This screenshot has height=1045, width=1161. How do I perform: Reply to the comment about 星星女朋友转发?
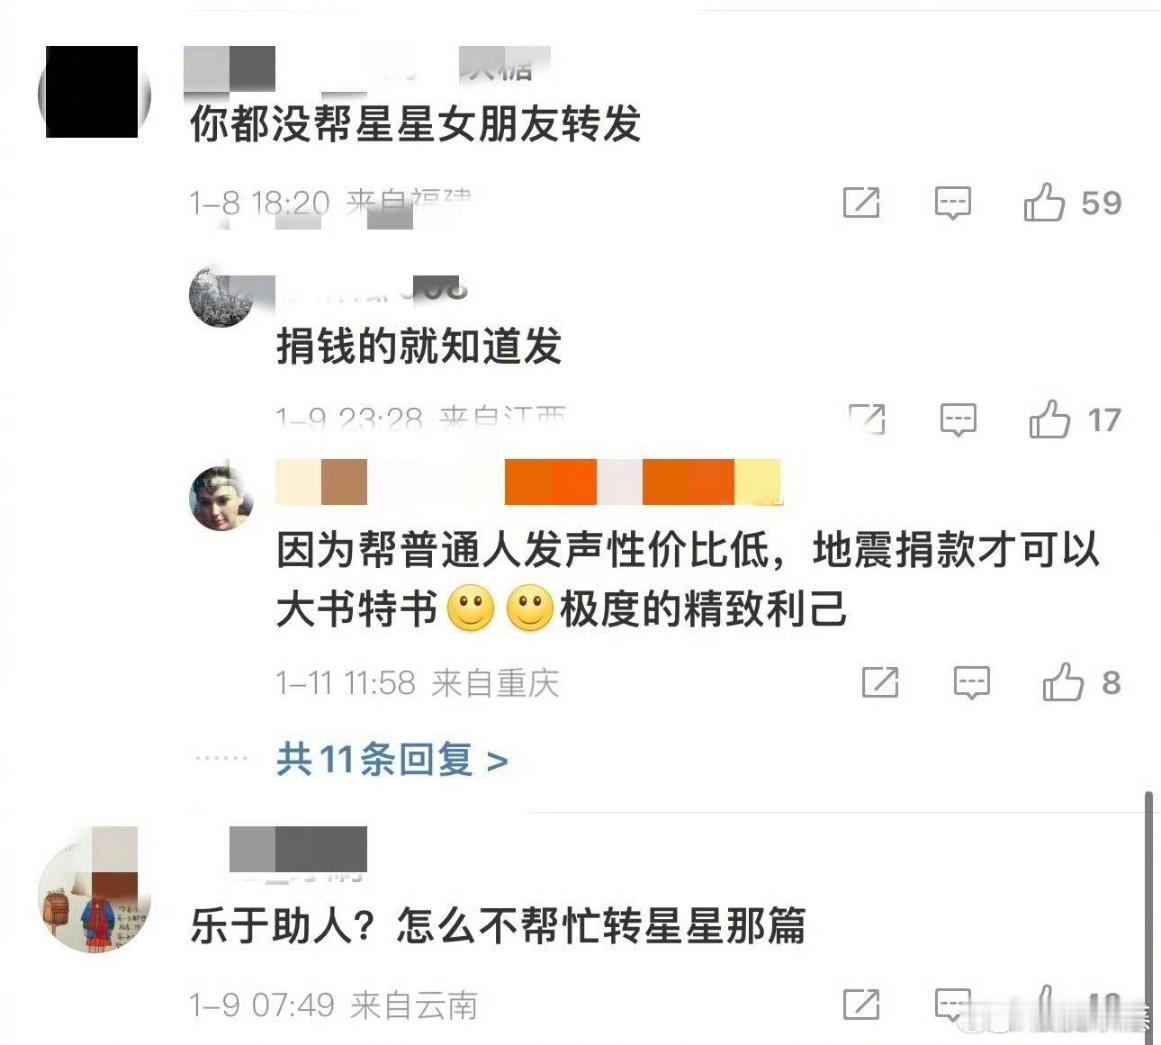coord(952,202)
